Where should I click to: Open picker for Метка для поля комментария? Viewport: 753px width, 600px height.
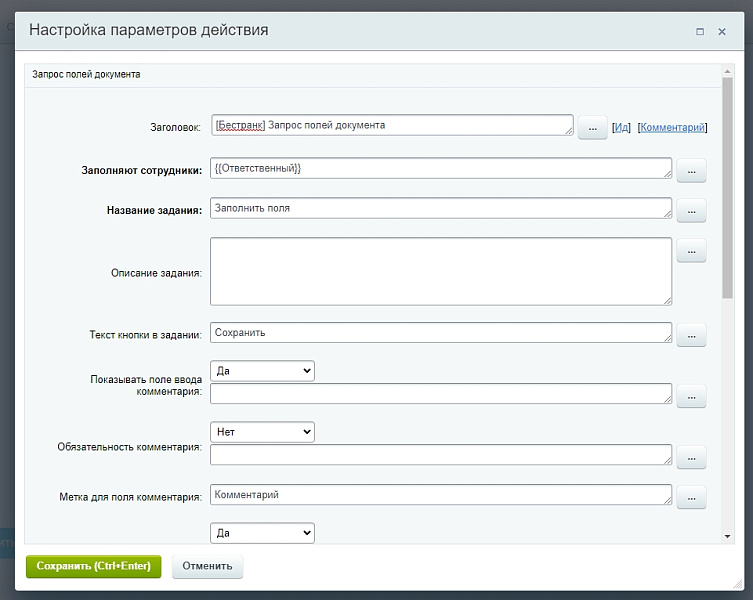point(691,497)
